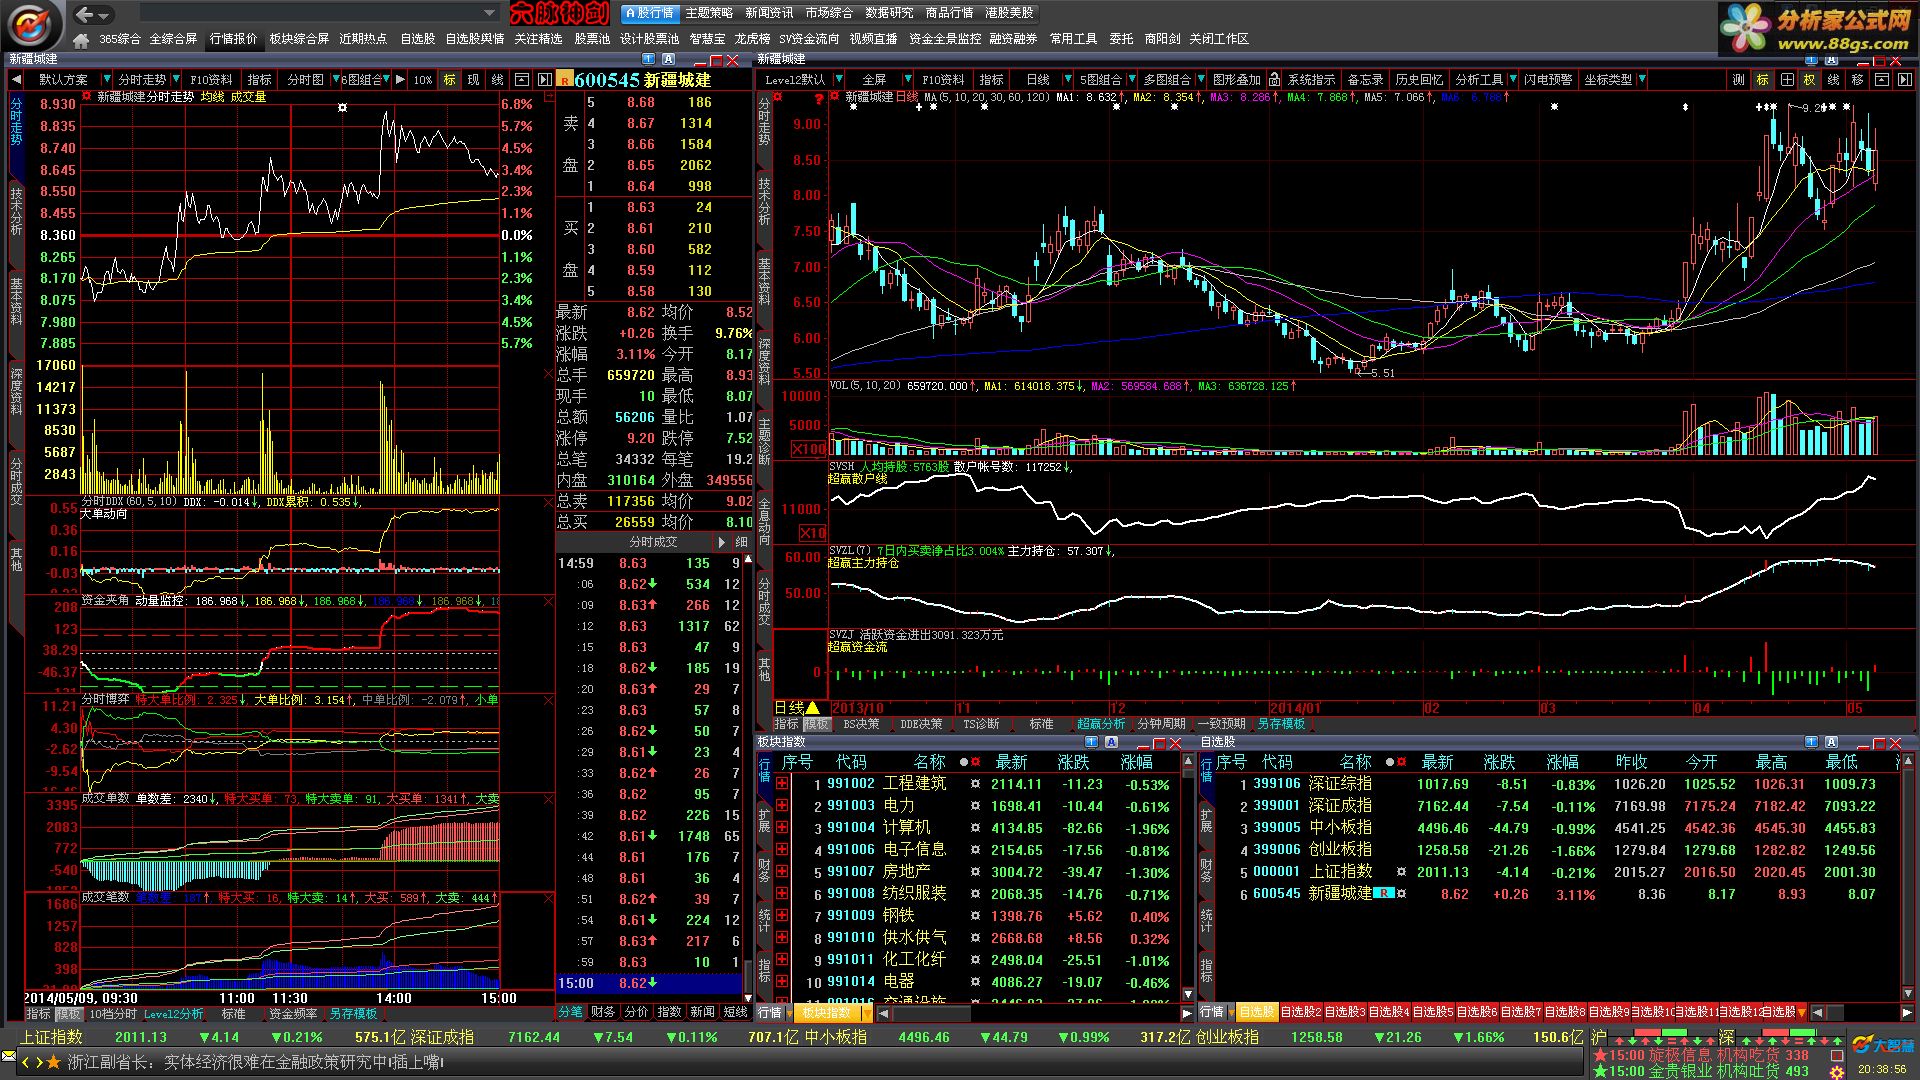Select the A股行情 top menu tab

[649, 13]
